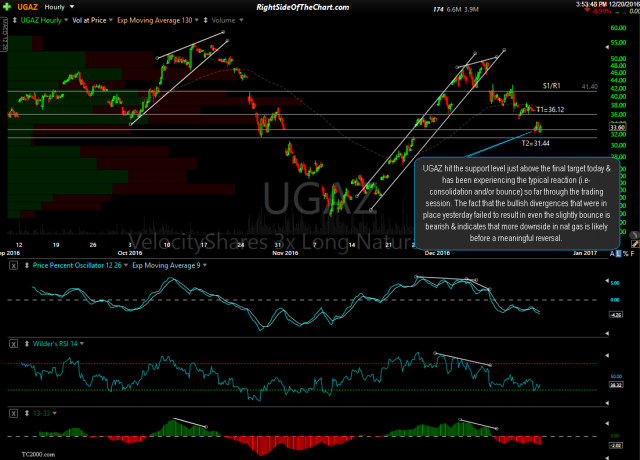This screenshot has height=460, width=640.
Task: Click the round gray icon above the pencil
Action: coord(634,235)
